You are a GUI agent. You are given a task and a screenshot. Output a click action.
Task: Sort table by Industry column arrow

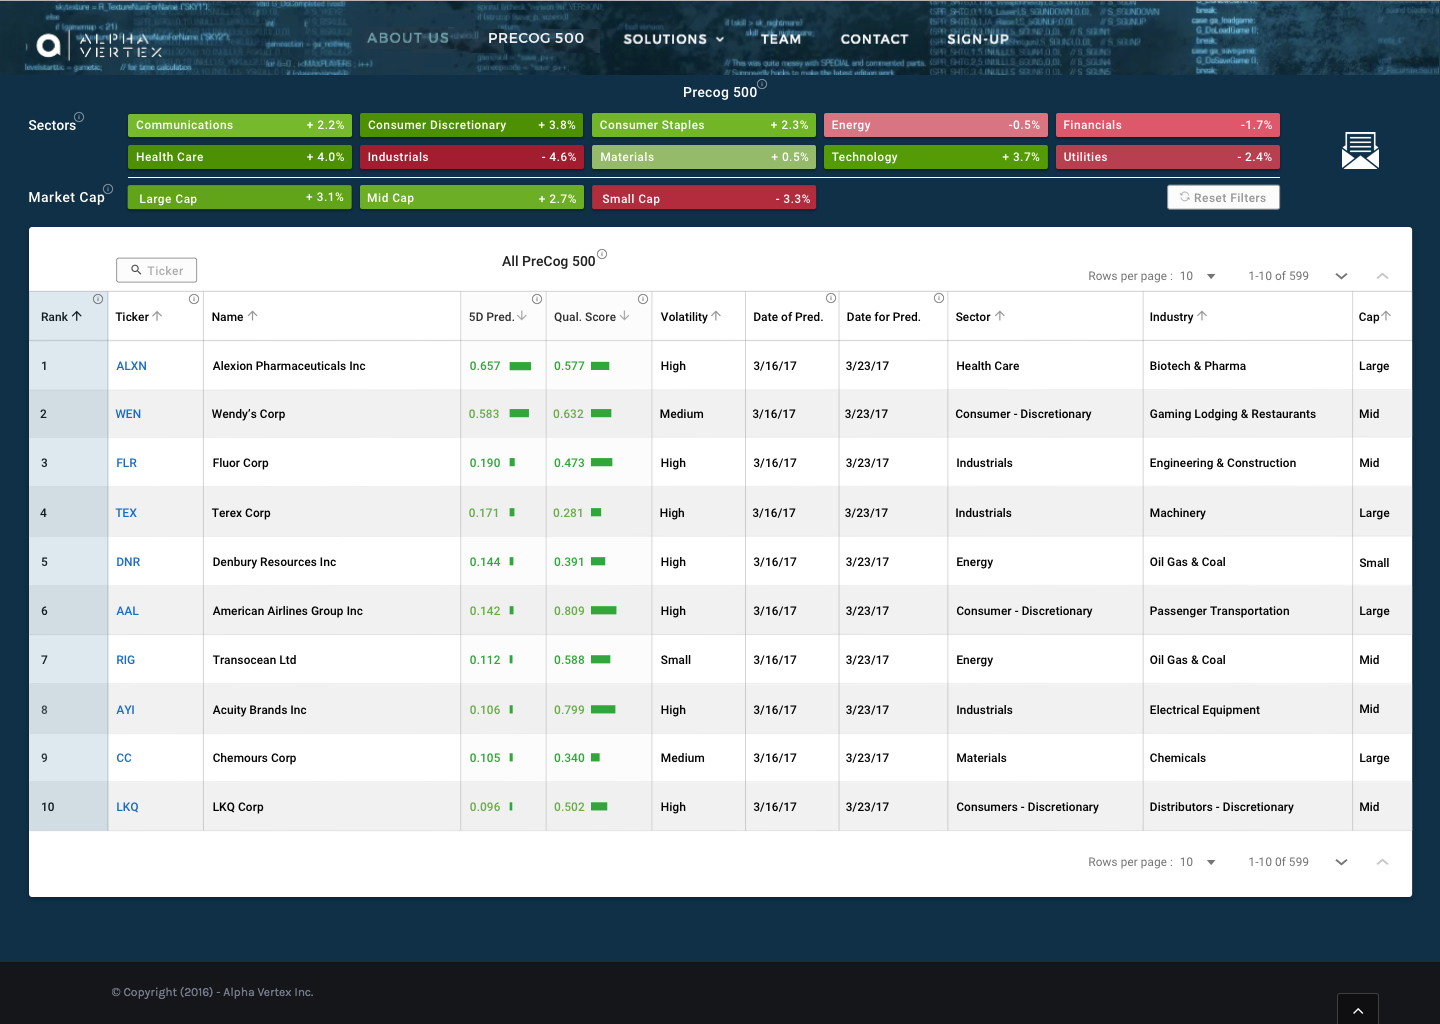tap(1202, 316)
